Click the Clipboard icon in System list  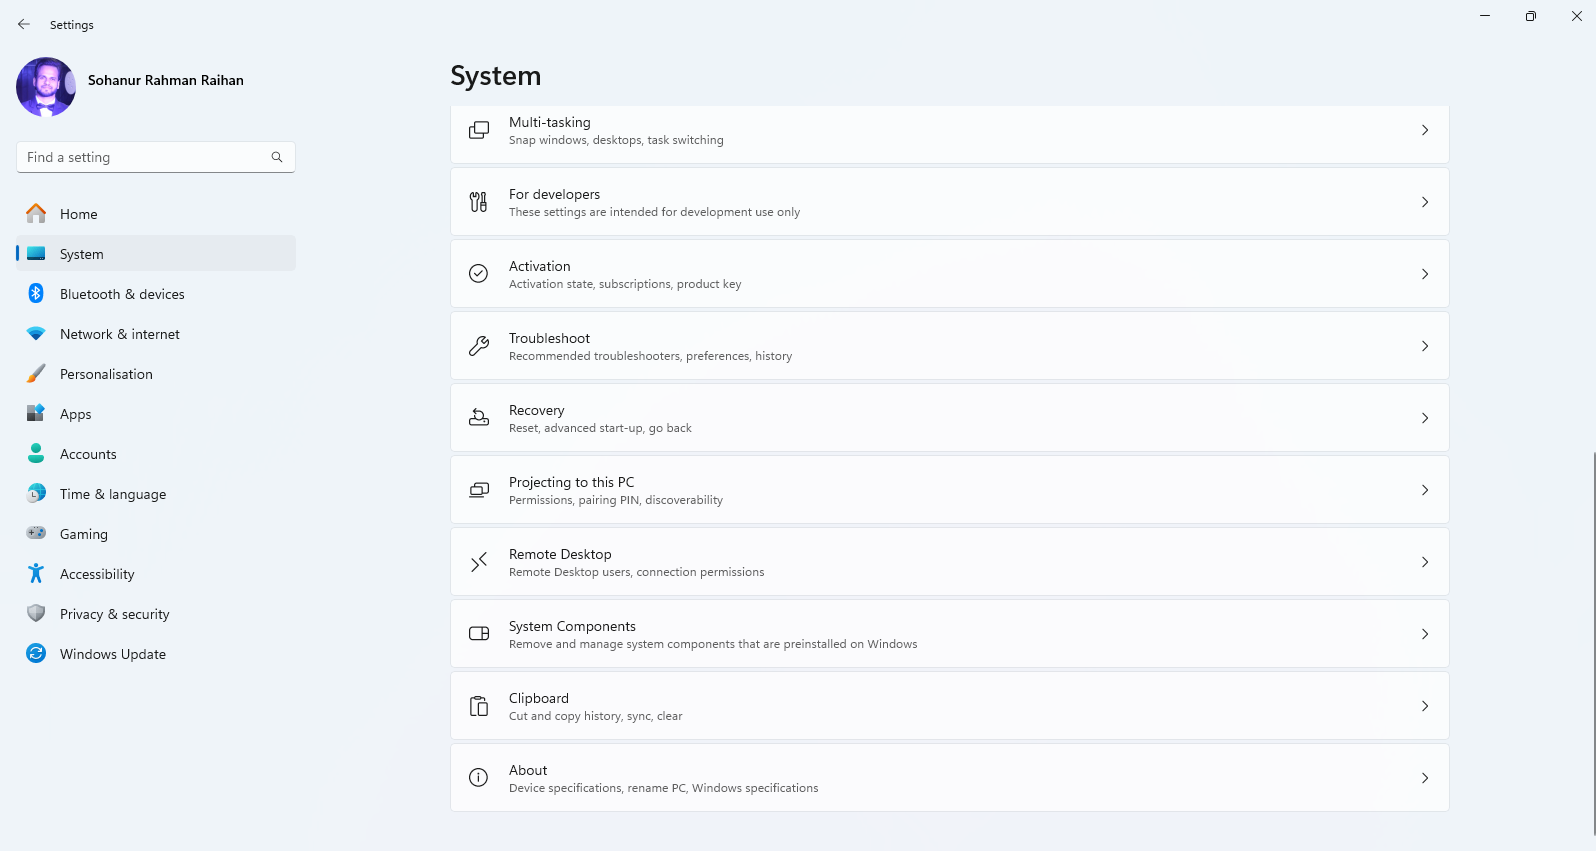[x=479, y=706]
